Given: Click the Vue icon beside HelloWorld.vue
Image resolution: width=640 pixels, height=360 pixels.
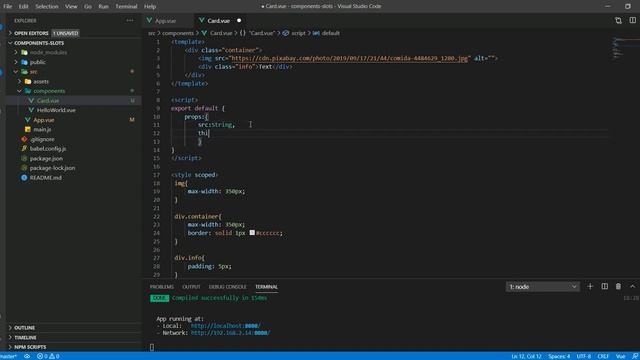Looking at the screenshot, I should click(x=31, y=110).
